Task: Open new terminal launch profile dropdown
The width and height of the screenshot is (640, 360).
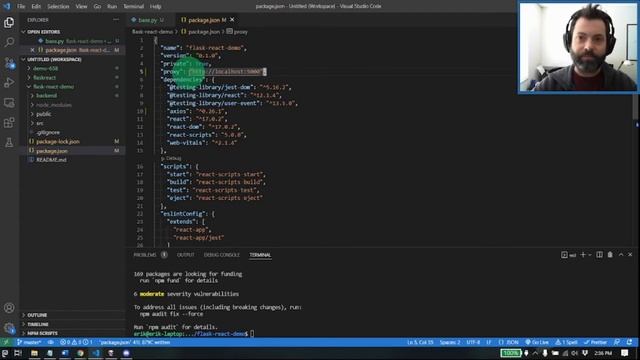Action: (590, 255)
